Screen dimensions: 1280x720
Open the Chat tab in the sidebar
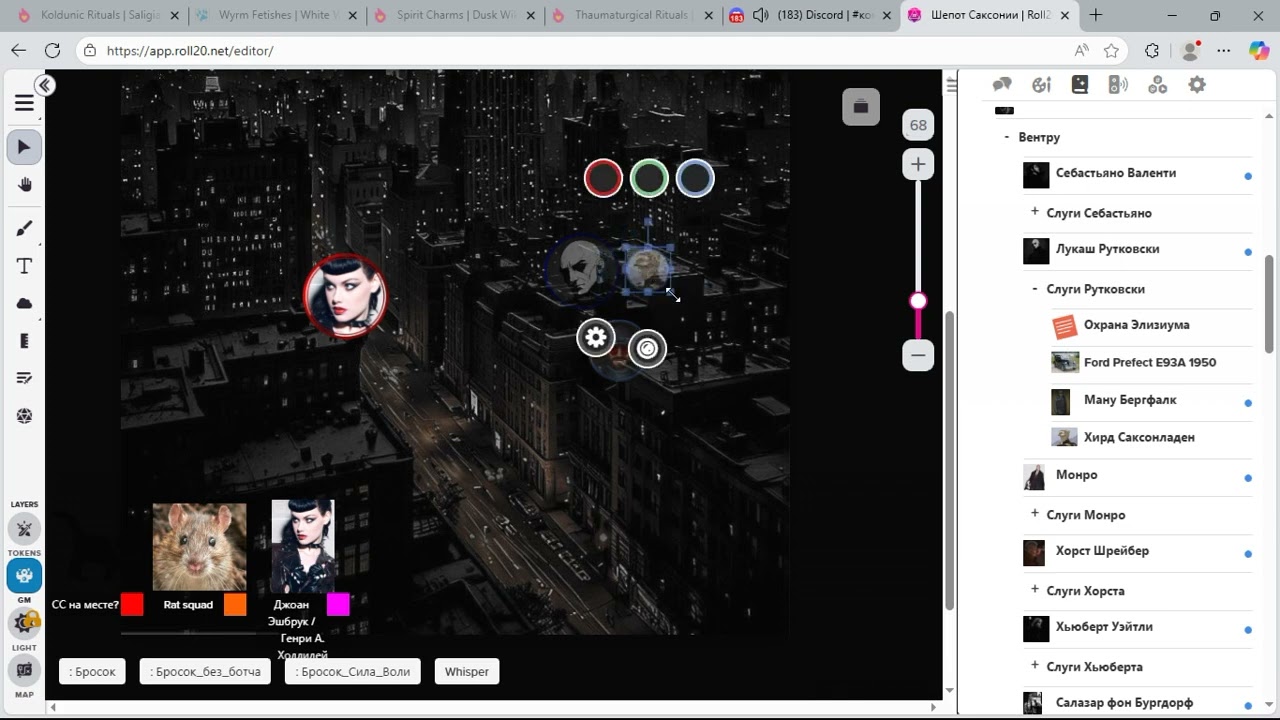pos(1002,85)
